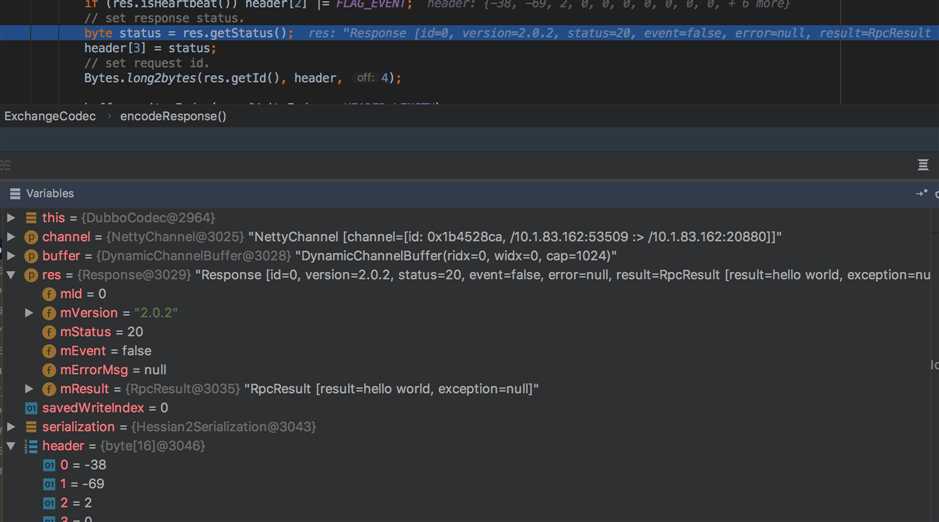
Task: Expand the serialization Hessian2Serialization node
Action: (x=11, y=427)
